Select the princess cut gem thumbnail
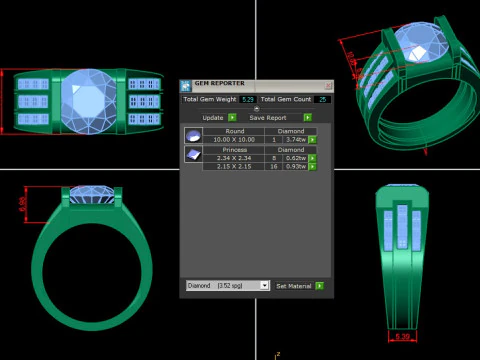The image size is (480, 360). point(193,154)
